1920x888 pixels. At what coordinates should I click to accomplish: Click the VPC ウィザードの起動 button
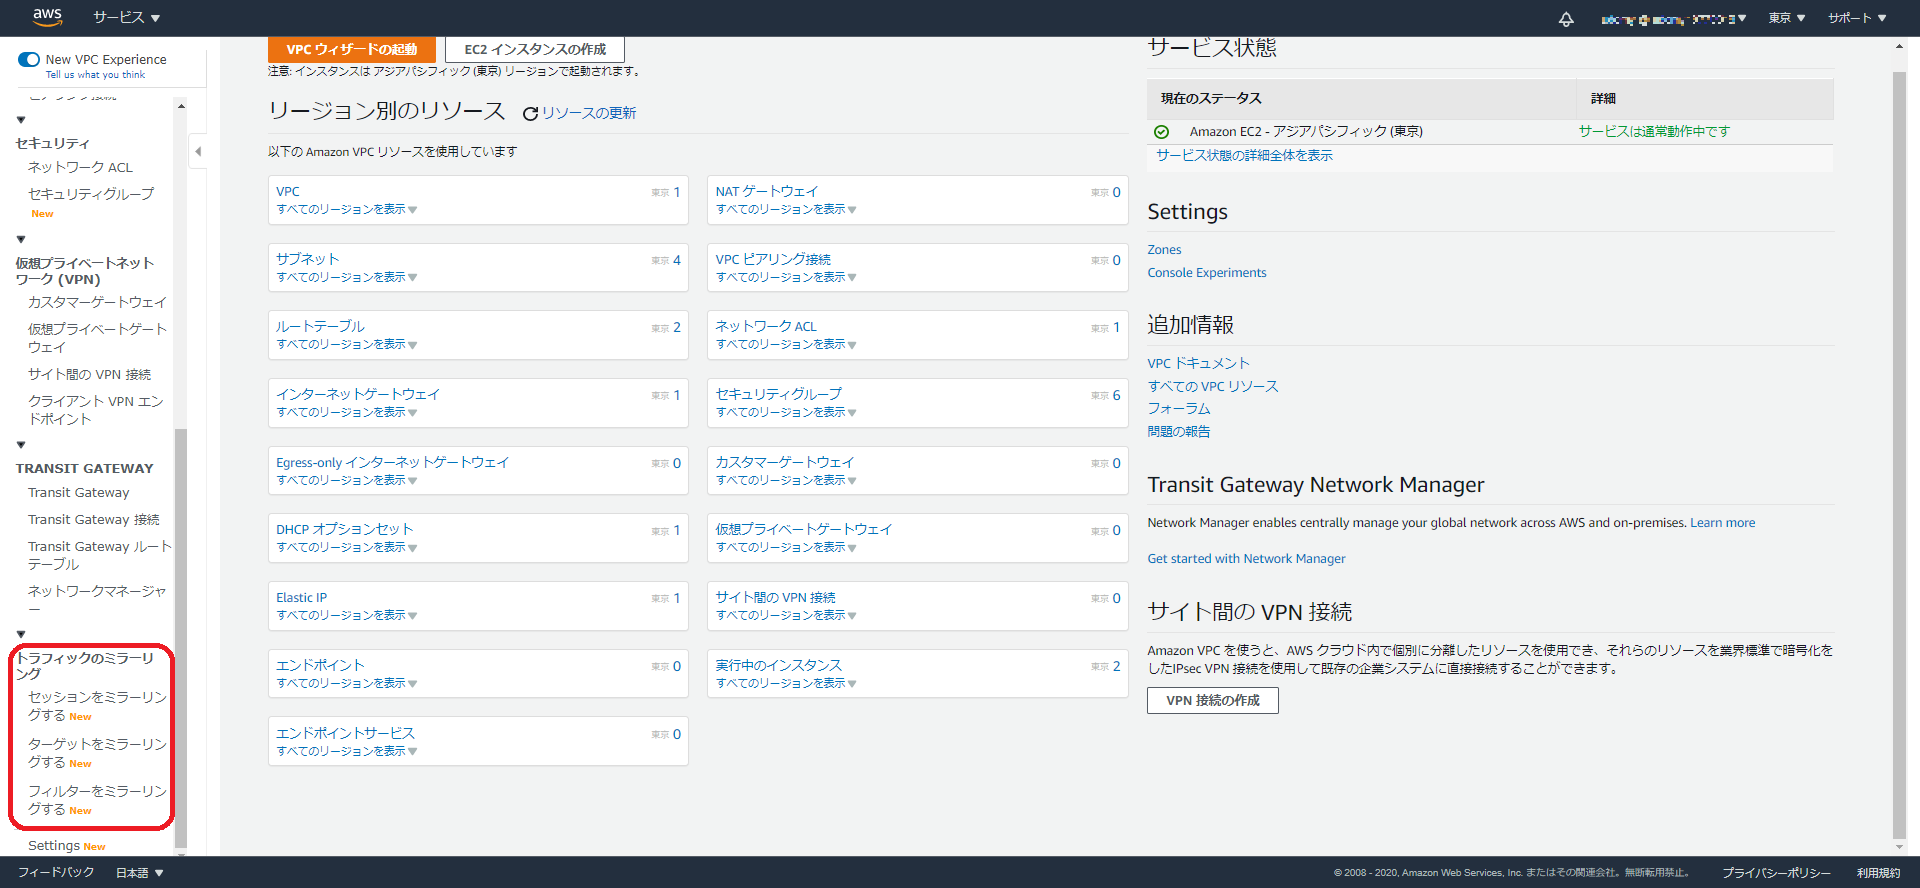[x=351, y=49]
